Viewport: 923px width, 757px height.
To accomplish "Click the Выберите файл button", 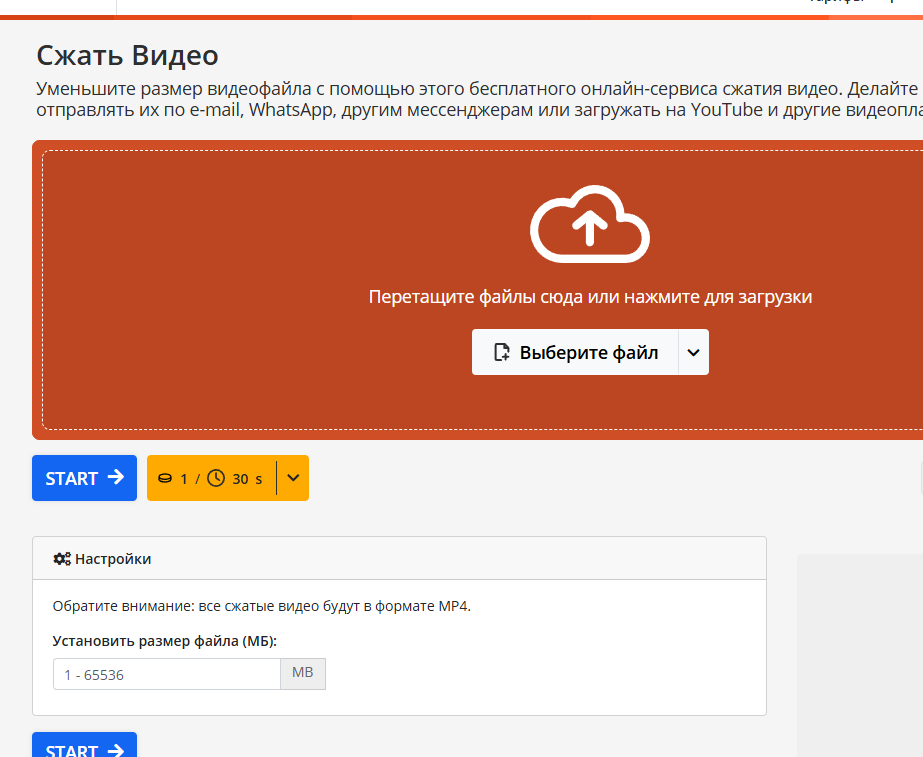I will [575, 352].
